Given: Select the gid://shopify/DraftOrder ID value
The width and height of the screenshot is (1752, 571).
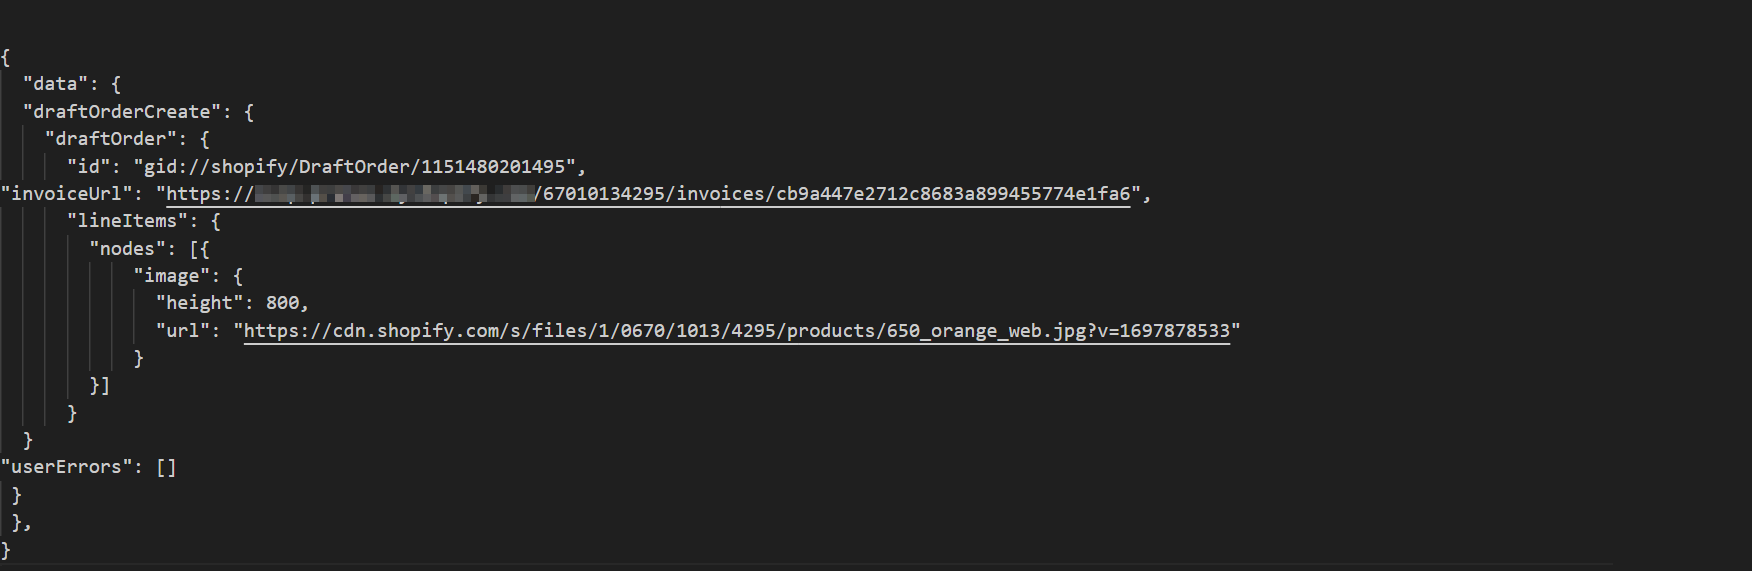Looking at the screenshot, I should click(x=358, y=166).
